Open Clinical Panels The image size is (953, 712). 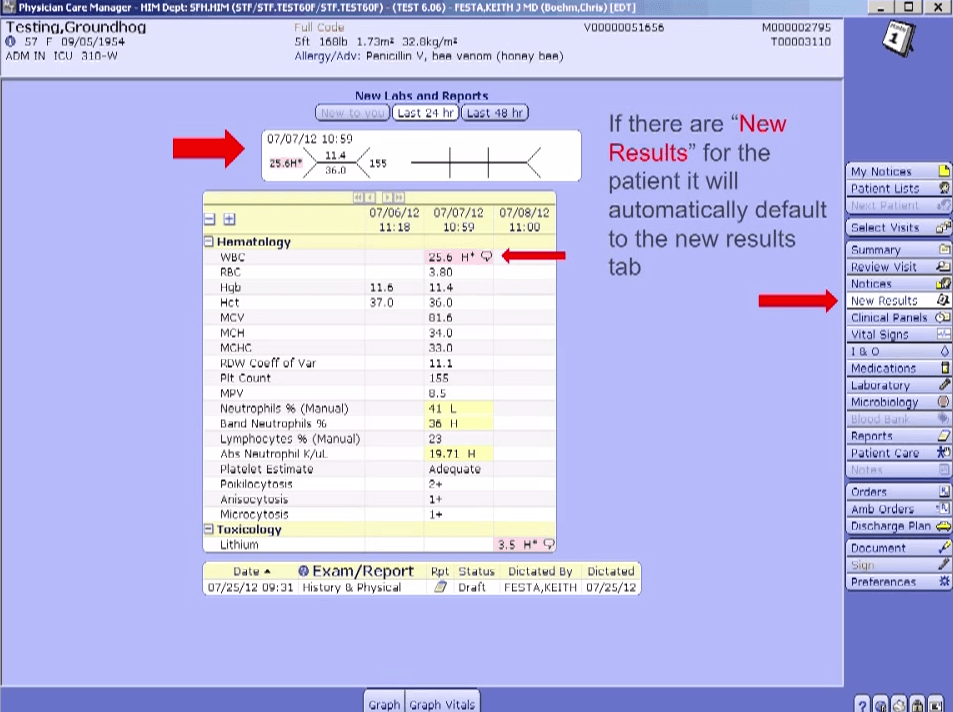click(898, 317)
